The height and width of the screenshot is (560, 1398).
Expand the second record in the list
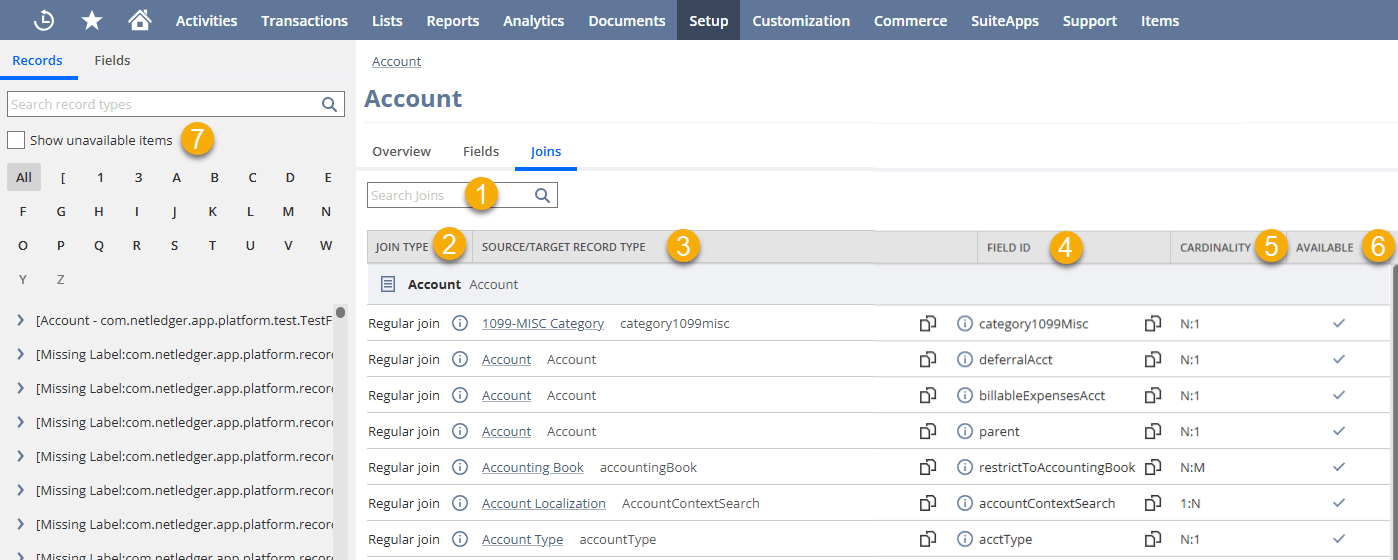click(20, 354)
